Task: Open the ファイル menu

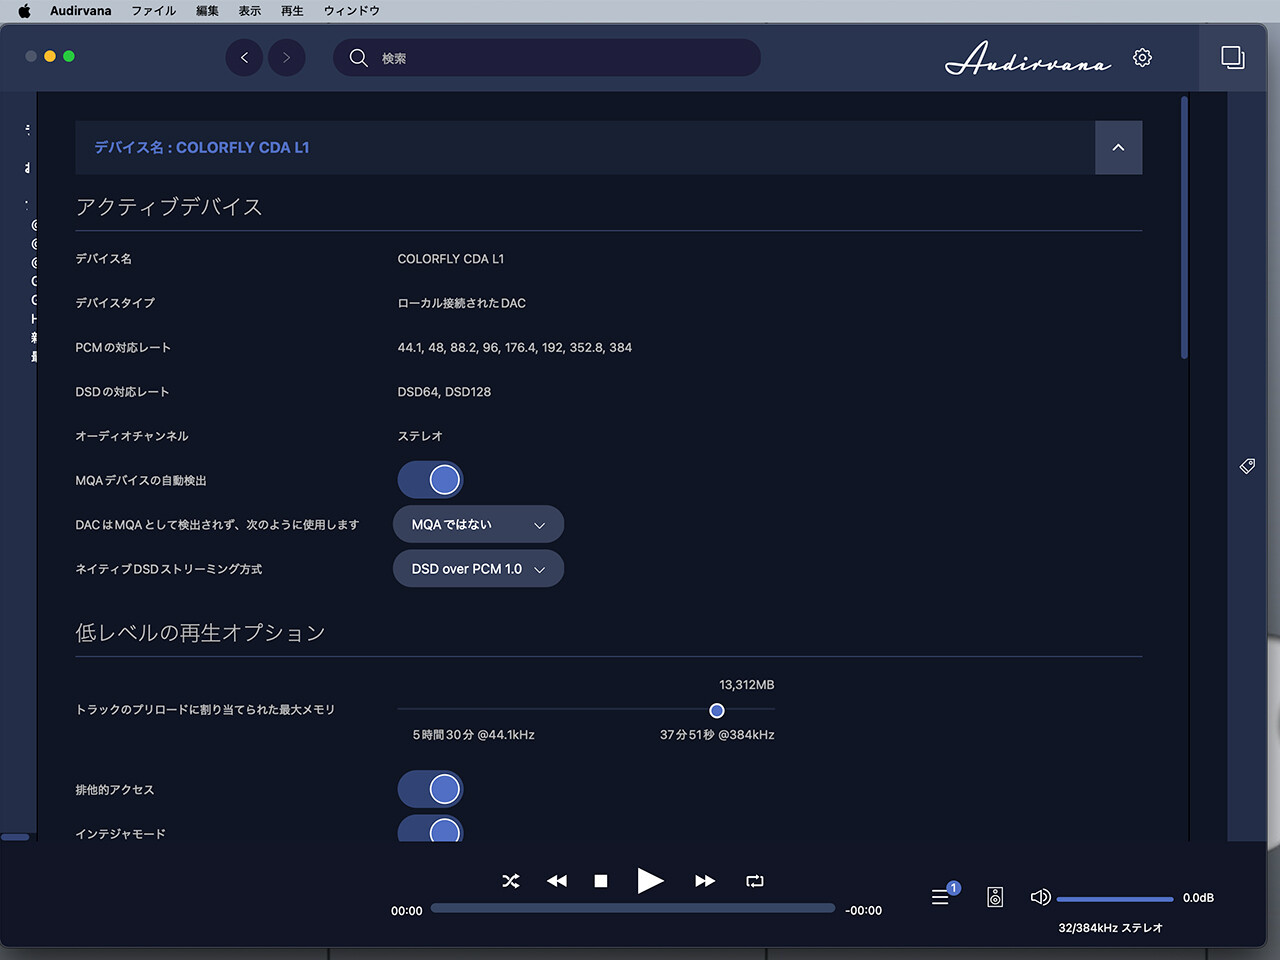Action: click(154, 11)
